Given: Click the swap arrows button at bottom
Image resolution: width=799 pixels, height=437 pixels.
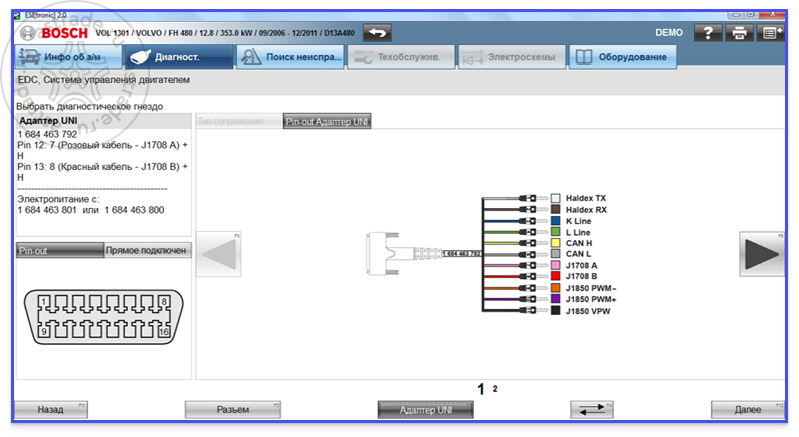Looking at the screenshot, I should pyautogui.click(x=592, y=409).
